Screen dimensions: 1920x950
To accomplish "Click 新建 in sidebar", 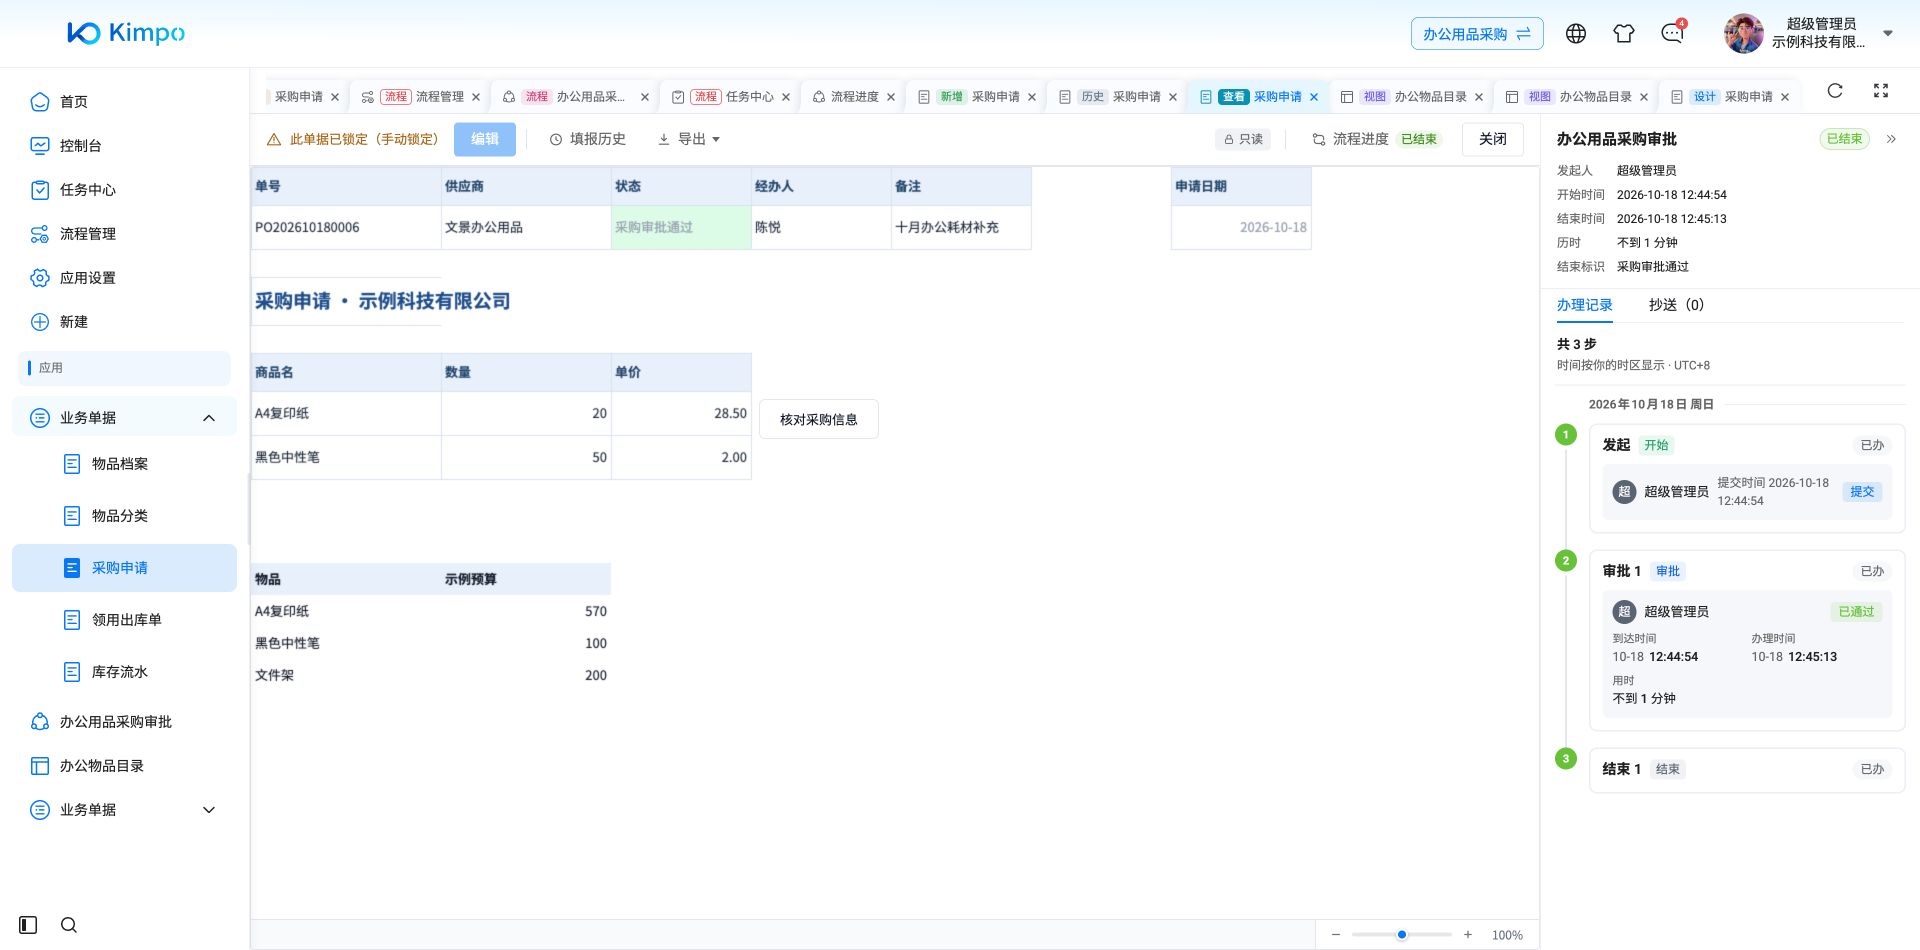I will tap(124, 322).
